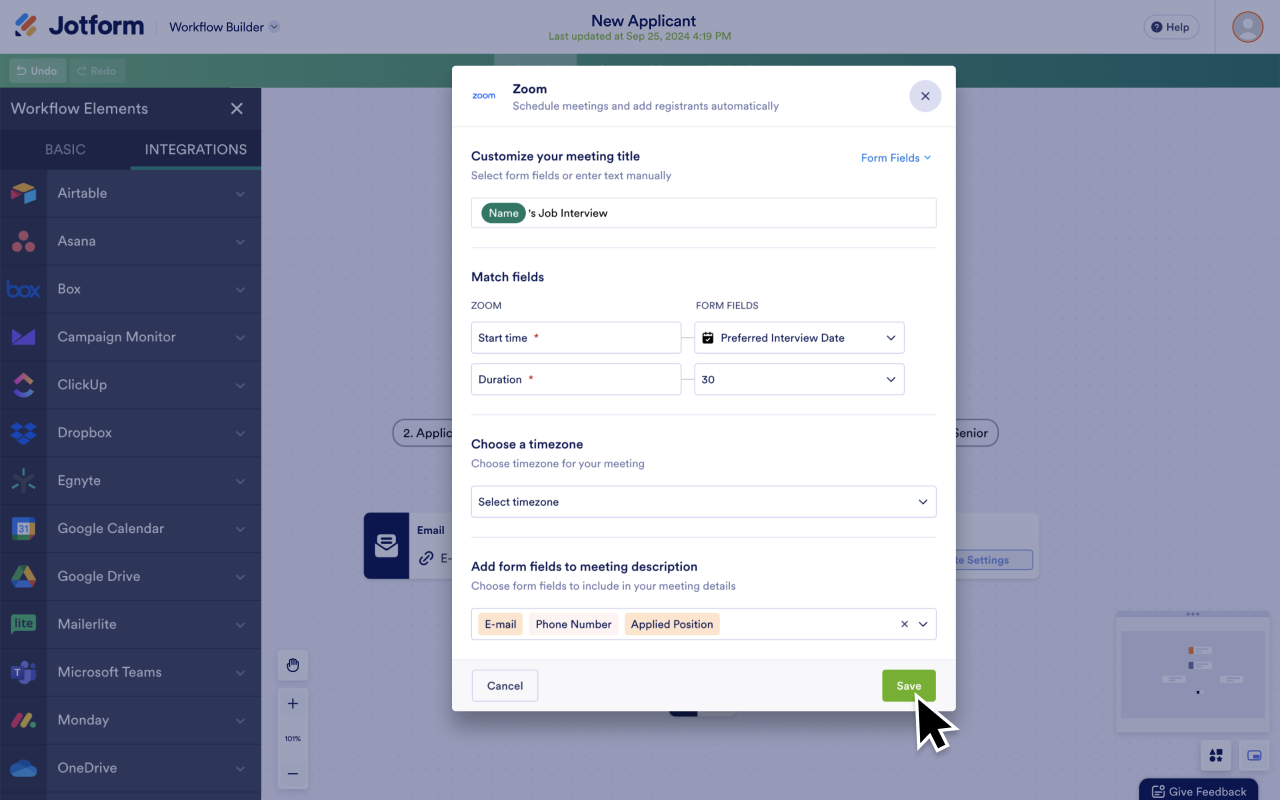Expand the Google Drive row chevron
The height and width of the screenshot is (800, 1280).
(240, 577)
